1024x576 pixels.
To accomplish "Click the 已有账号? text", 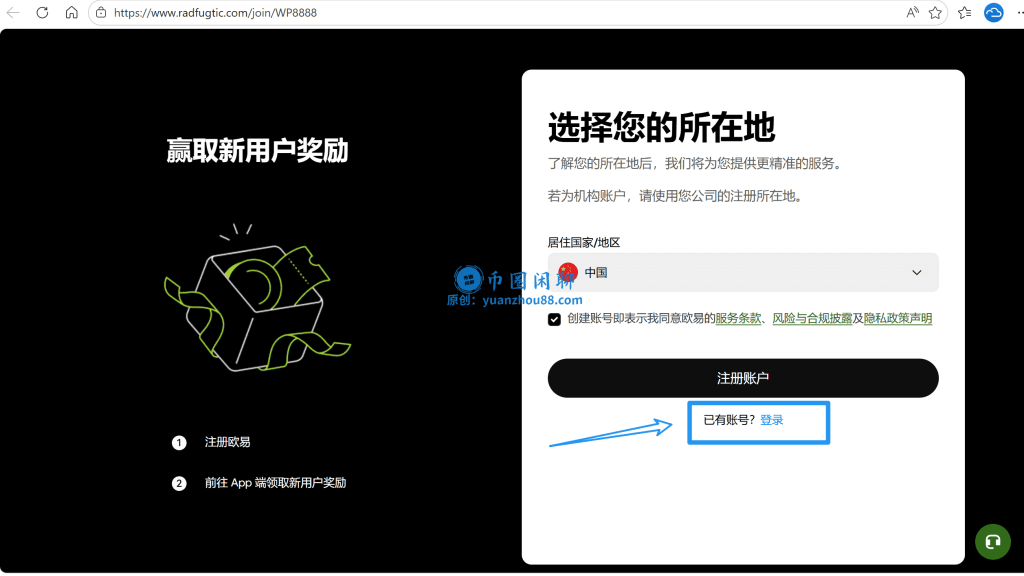I will click(729, 420).
